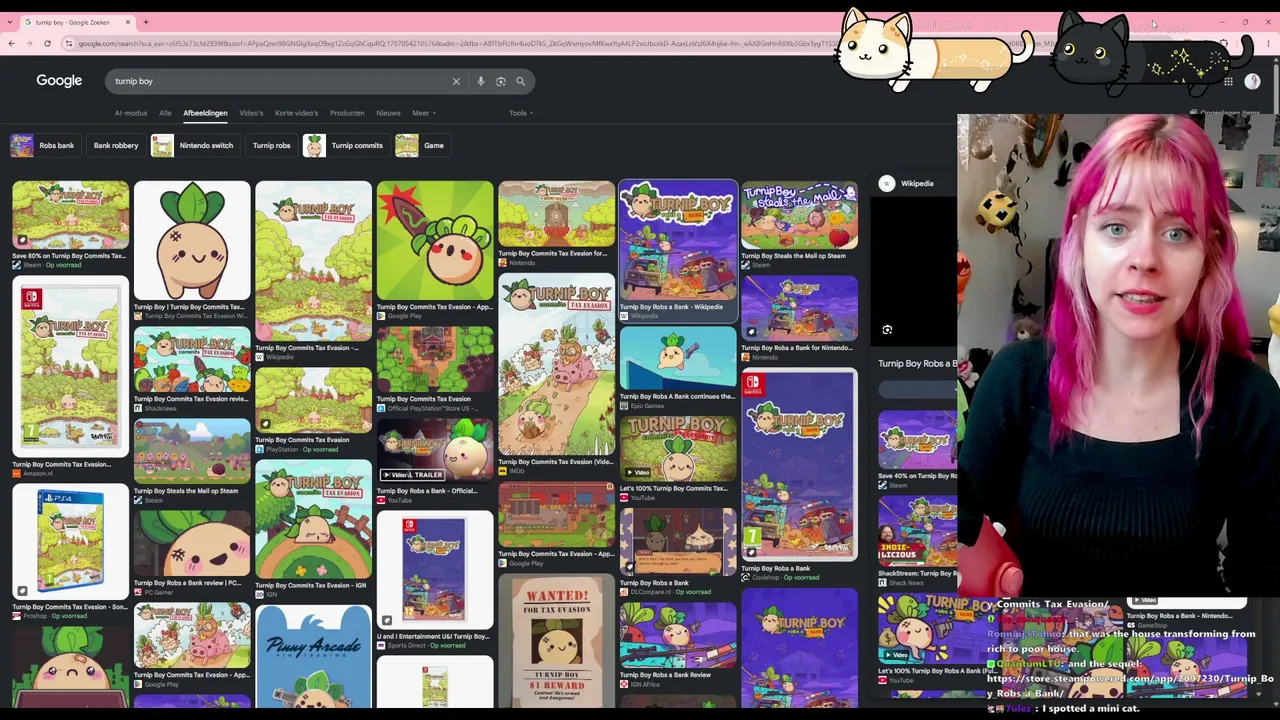Open the YouTube official trailer image
Image resolution: width=1280 pixels, height=720 pixels.
point(435,452)
